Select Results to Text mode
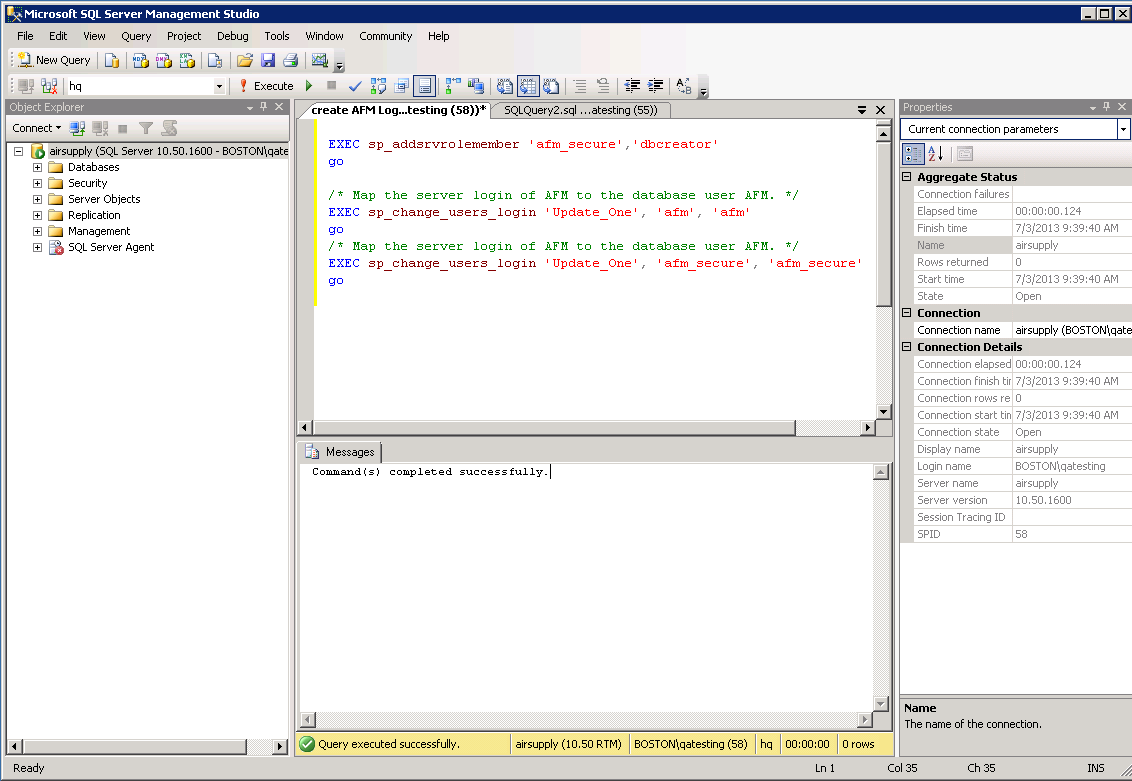This screenshot has height=781, width=1132. tap(505, 86)
